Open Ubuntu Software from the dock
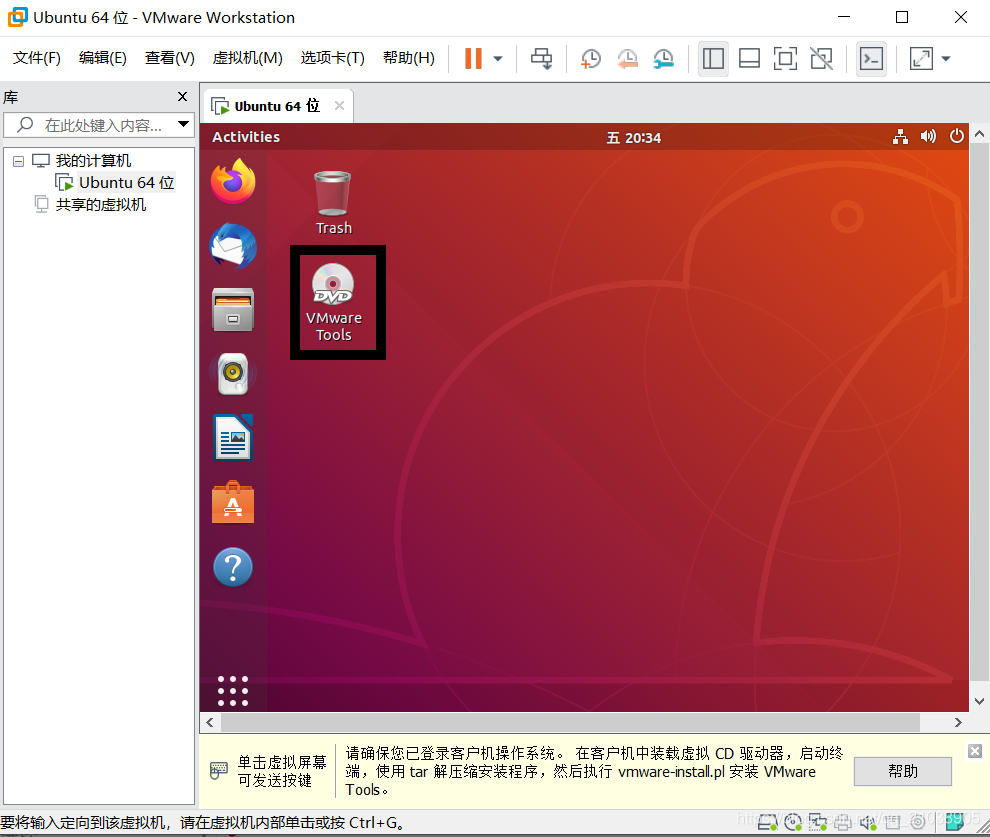Screen dimensions: 990x837 pos(233,502)
